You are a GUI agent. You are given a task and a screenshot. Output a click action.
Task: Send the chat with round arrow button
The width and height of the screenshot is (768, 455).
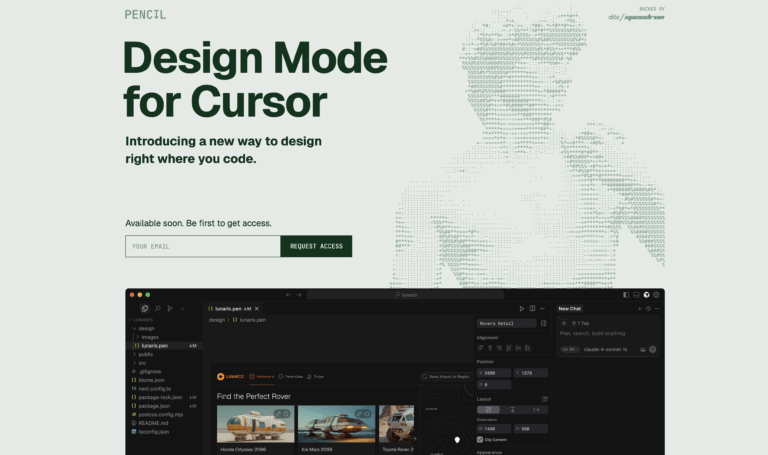pyautogui.click(x=652, y=350)
